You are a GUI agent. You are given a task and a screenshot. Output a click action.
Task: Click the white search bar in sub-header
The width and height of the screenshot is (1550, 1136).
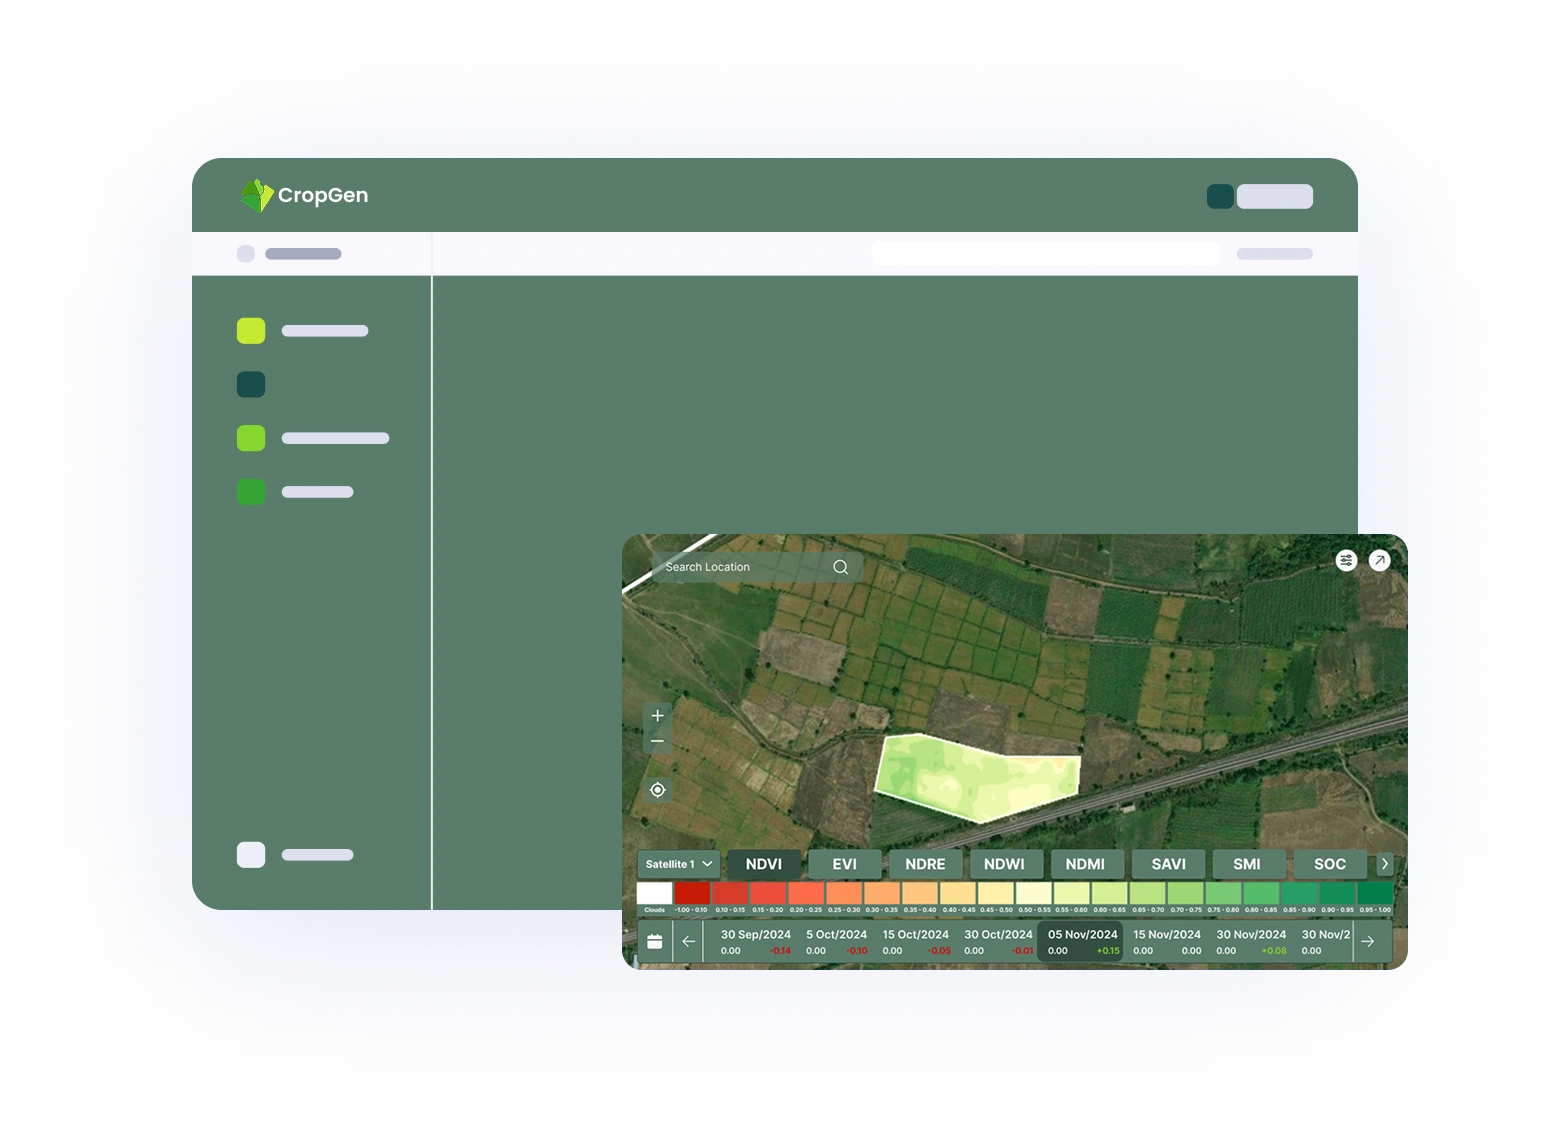[1046, 254]
